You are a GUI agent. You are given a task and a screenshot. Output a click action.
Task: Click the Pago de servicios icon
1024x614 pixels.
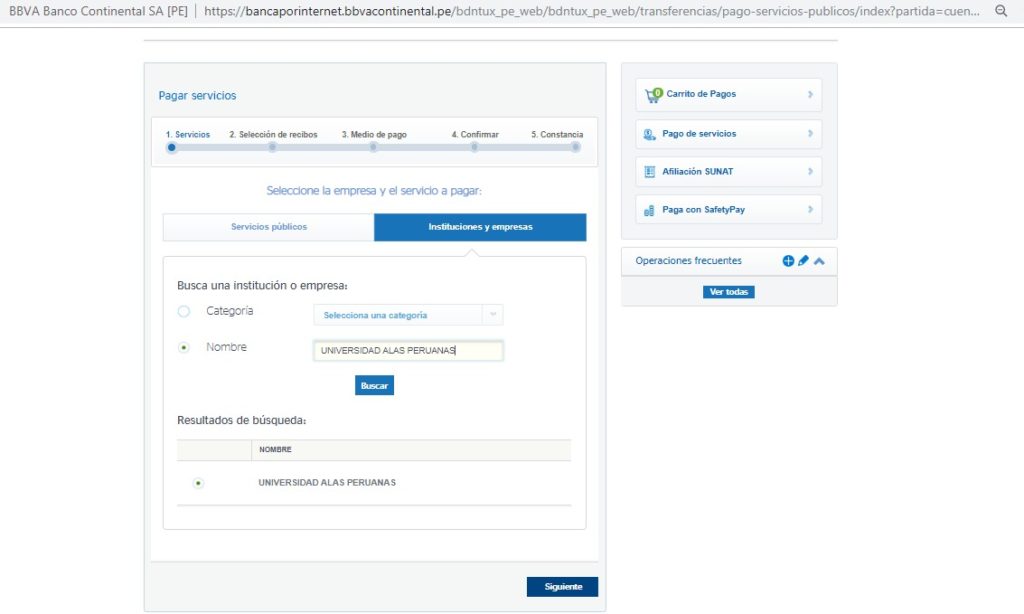coord(649,134)
